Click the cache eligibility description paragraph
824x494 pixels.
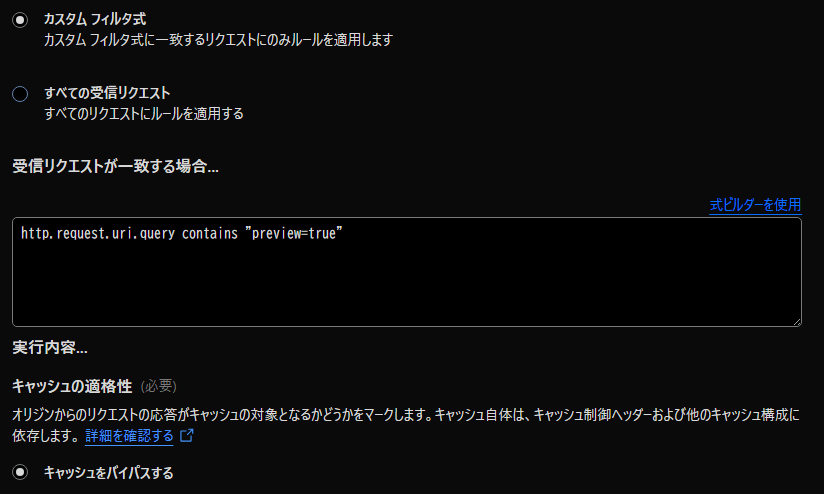400,414
